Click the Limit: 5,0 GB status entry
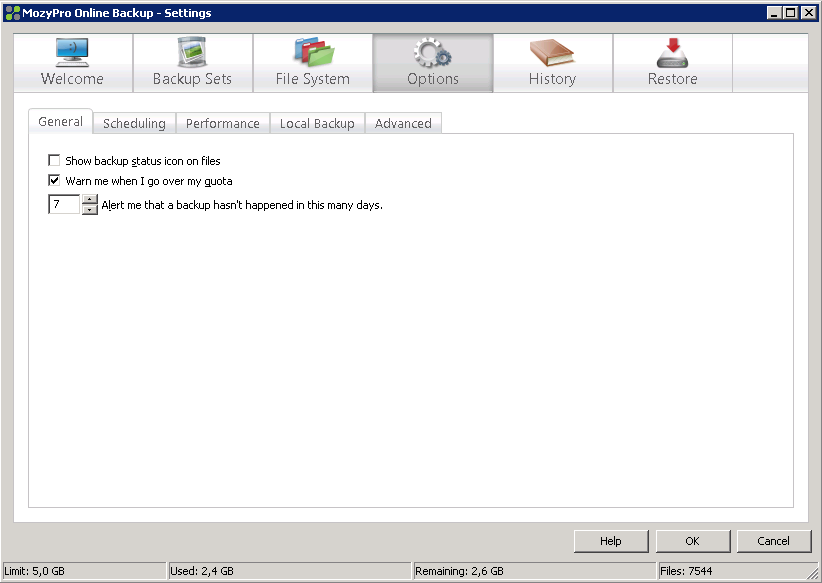822x583 pixels. coord(84,571)
